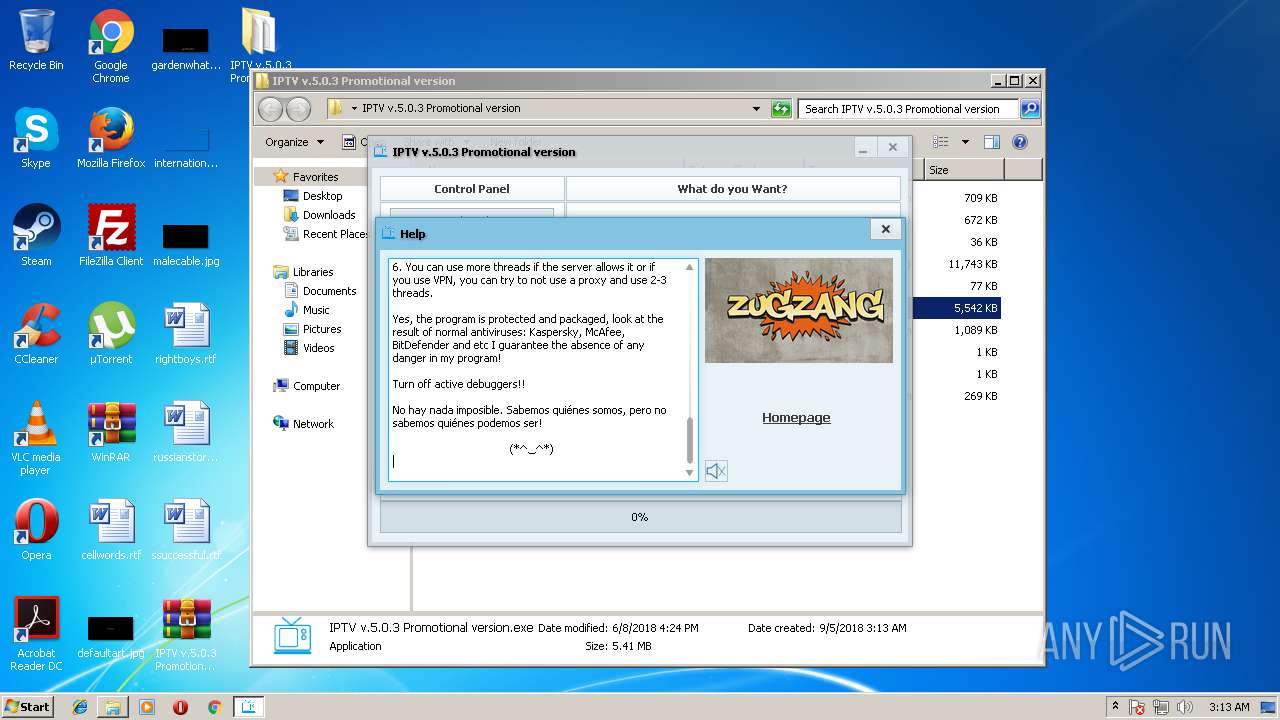
Task: Select rightboys.rtf desktop file
Action: 186,334
